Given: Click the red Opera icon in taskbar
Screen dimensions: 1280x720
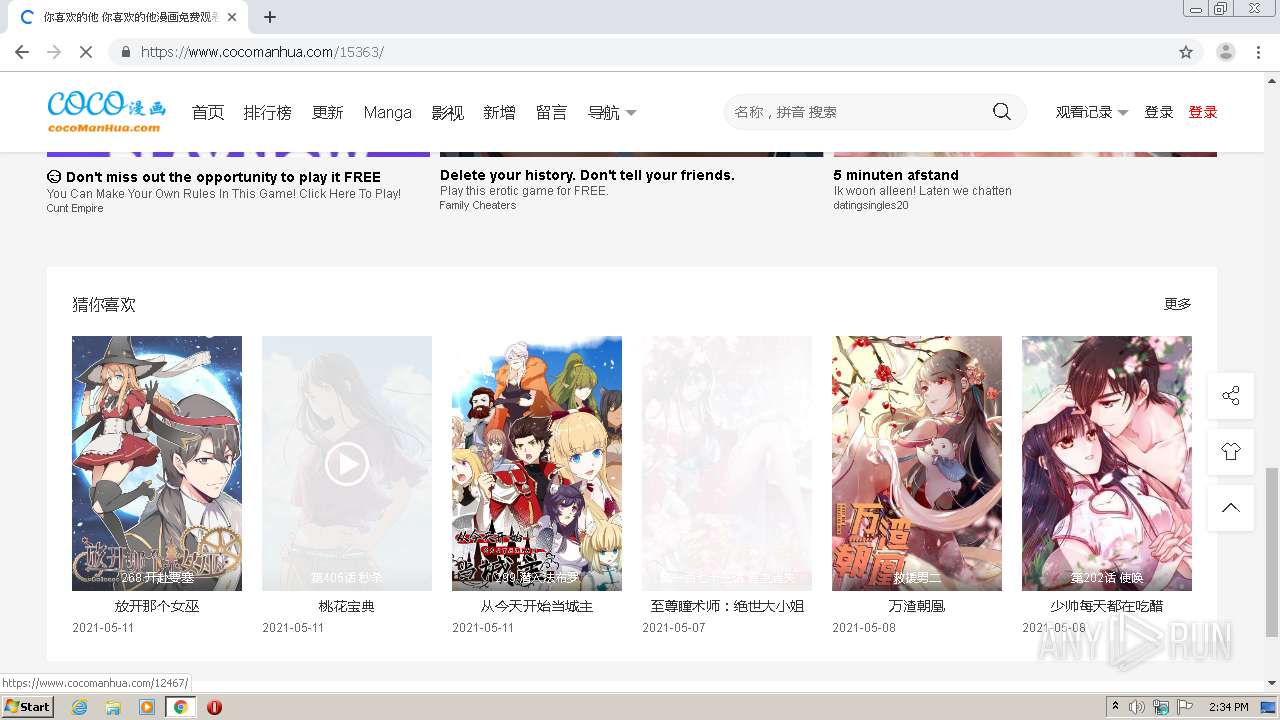Looking at the screenshot, I should click(214, 707).
